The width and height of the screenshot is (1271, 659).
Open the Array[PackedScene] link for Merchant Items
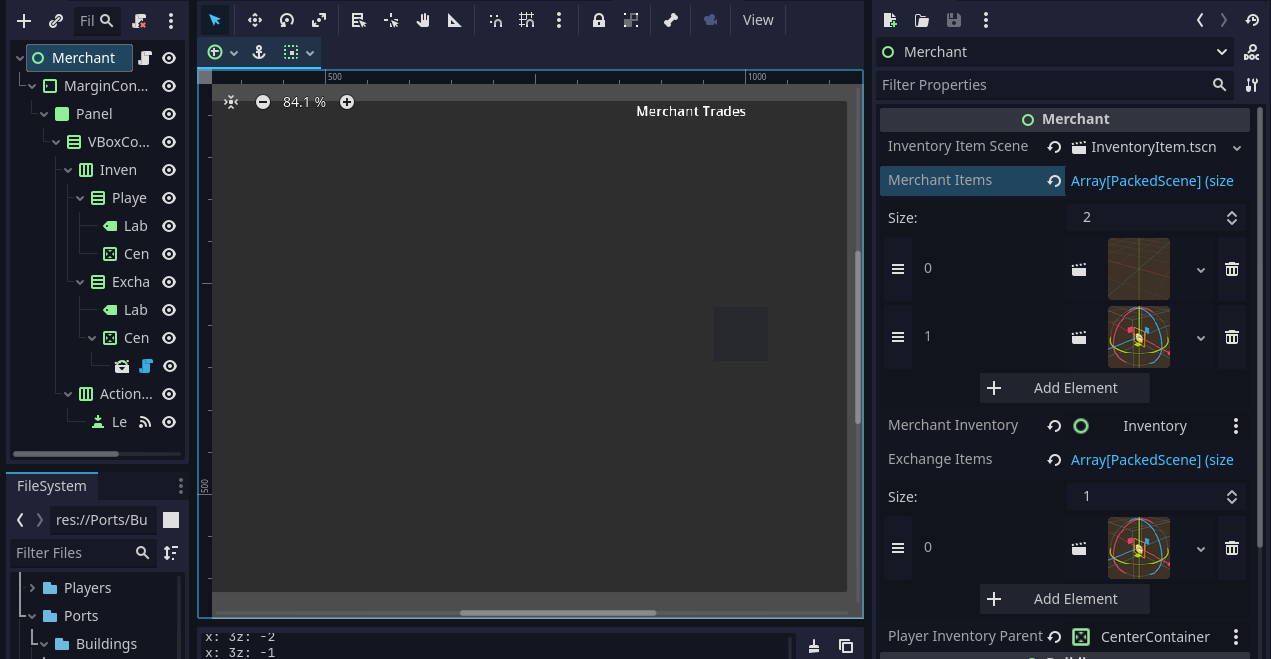(x=1150, y=180)
